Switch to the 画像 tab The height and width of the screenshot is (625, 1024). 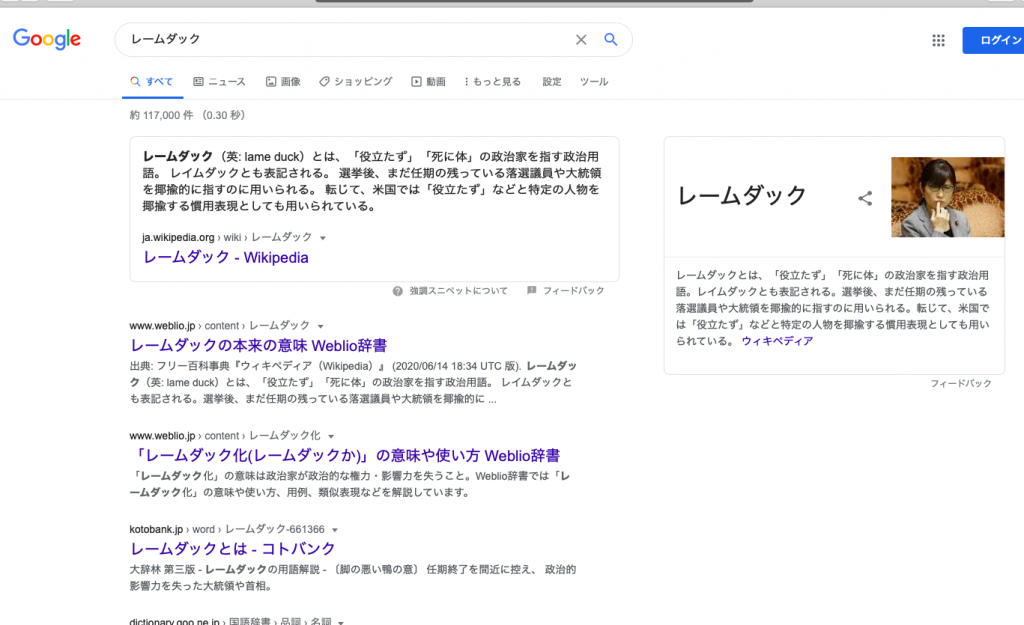click(283, 82)
